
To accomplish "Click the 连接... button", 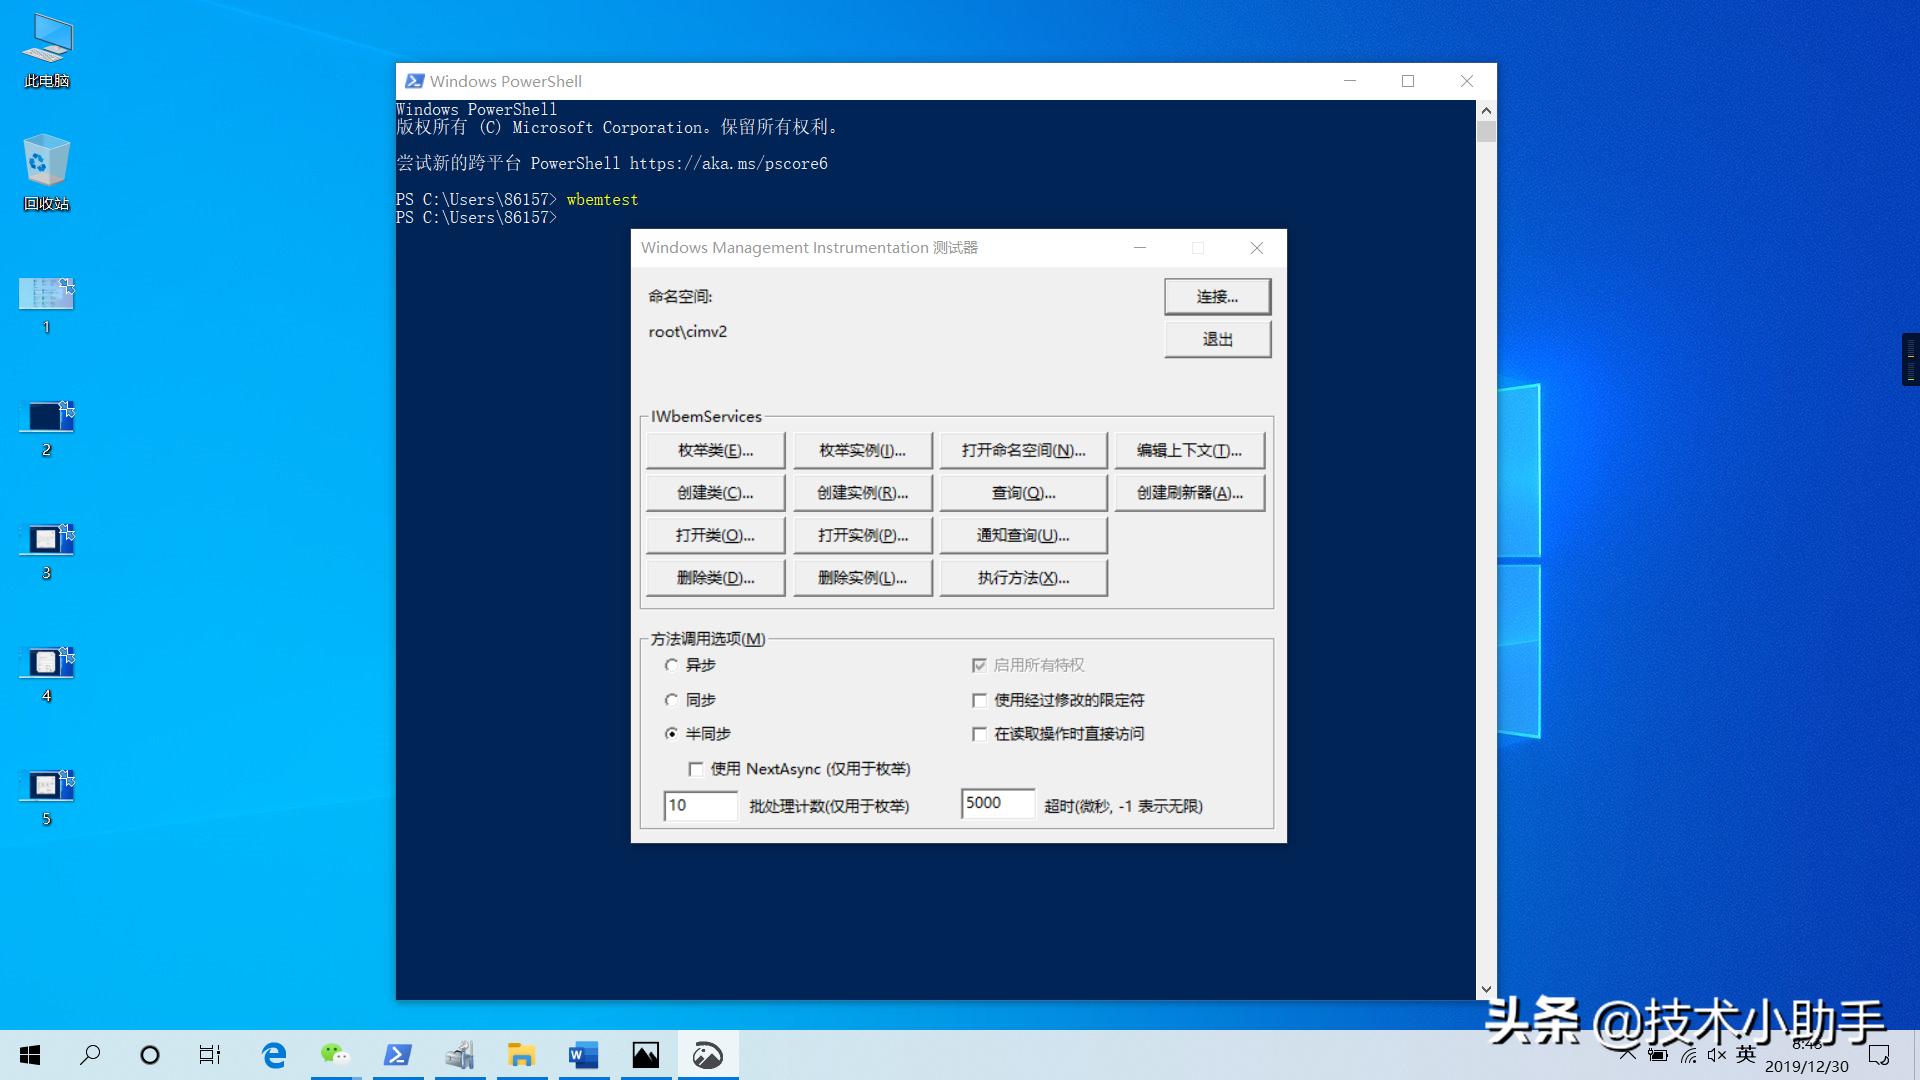I will point(1217,297).
